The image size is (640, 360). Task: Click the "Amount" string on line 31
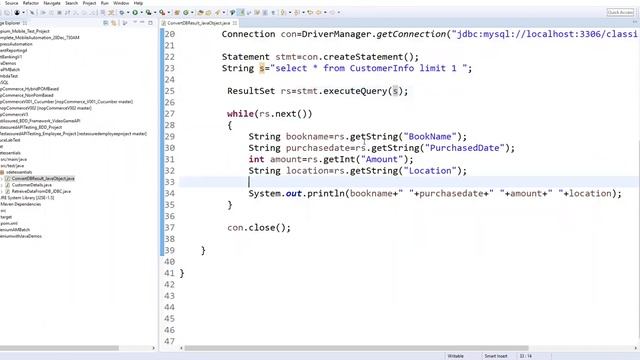[x=382, y=160]
